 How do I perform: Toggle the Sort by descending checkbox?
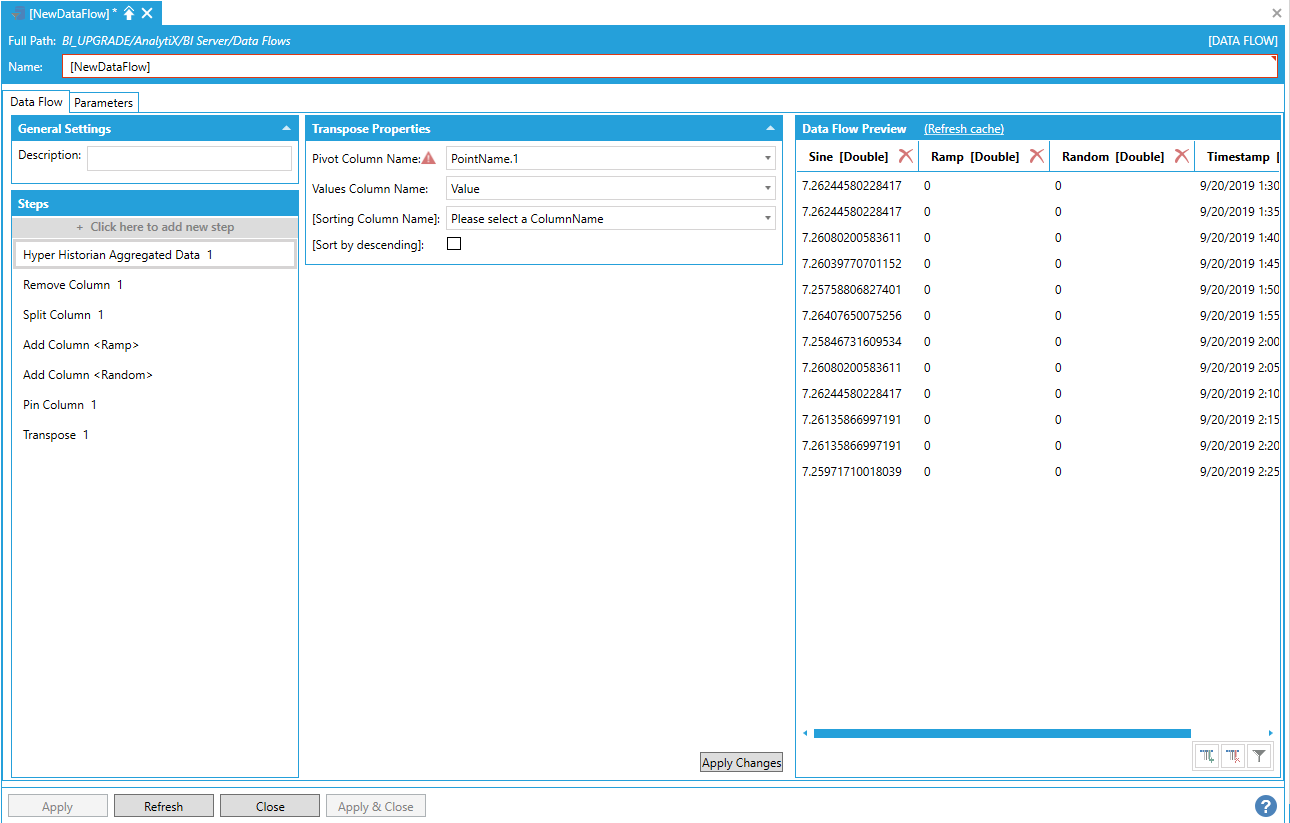(454, 244)
